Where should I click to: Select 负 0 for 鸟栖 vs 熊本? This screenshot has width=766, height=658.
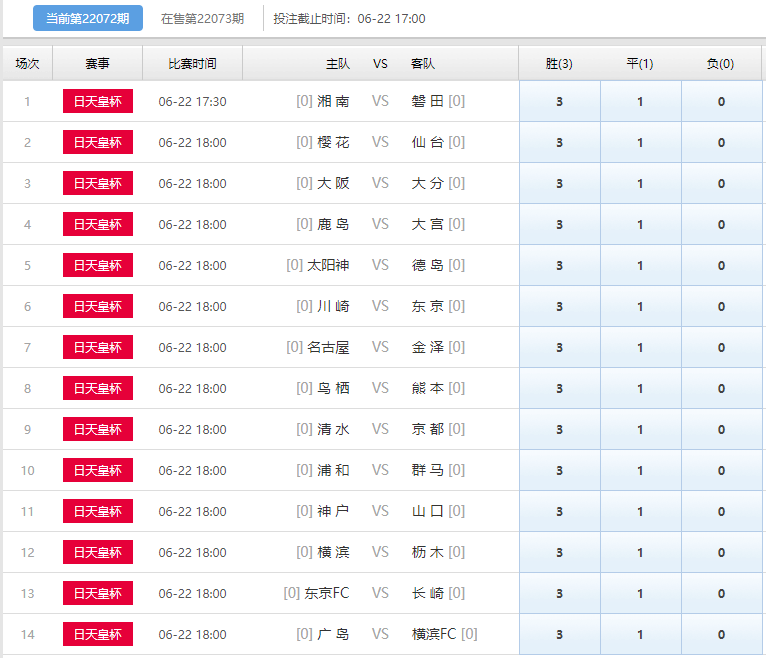(x=722, y=389)
